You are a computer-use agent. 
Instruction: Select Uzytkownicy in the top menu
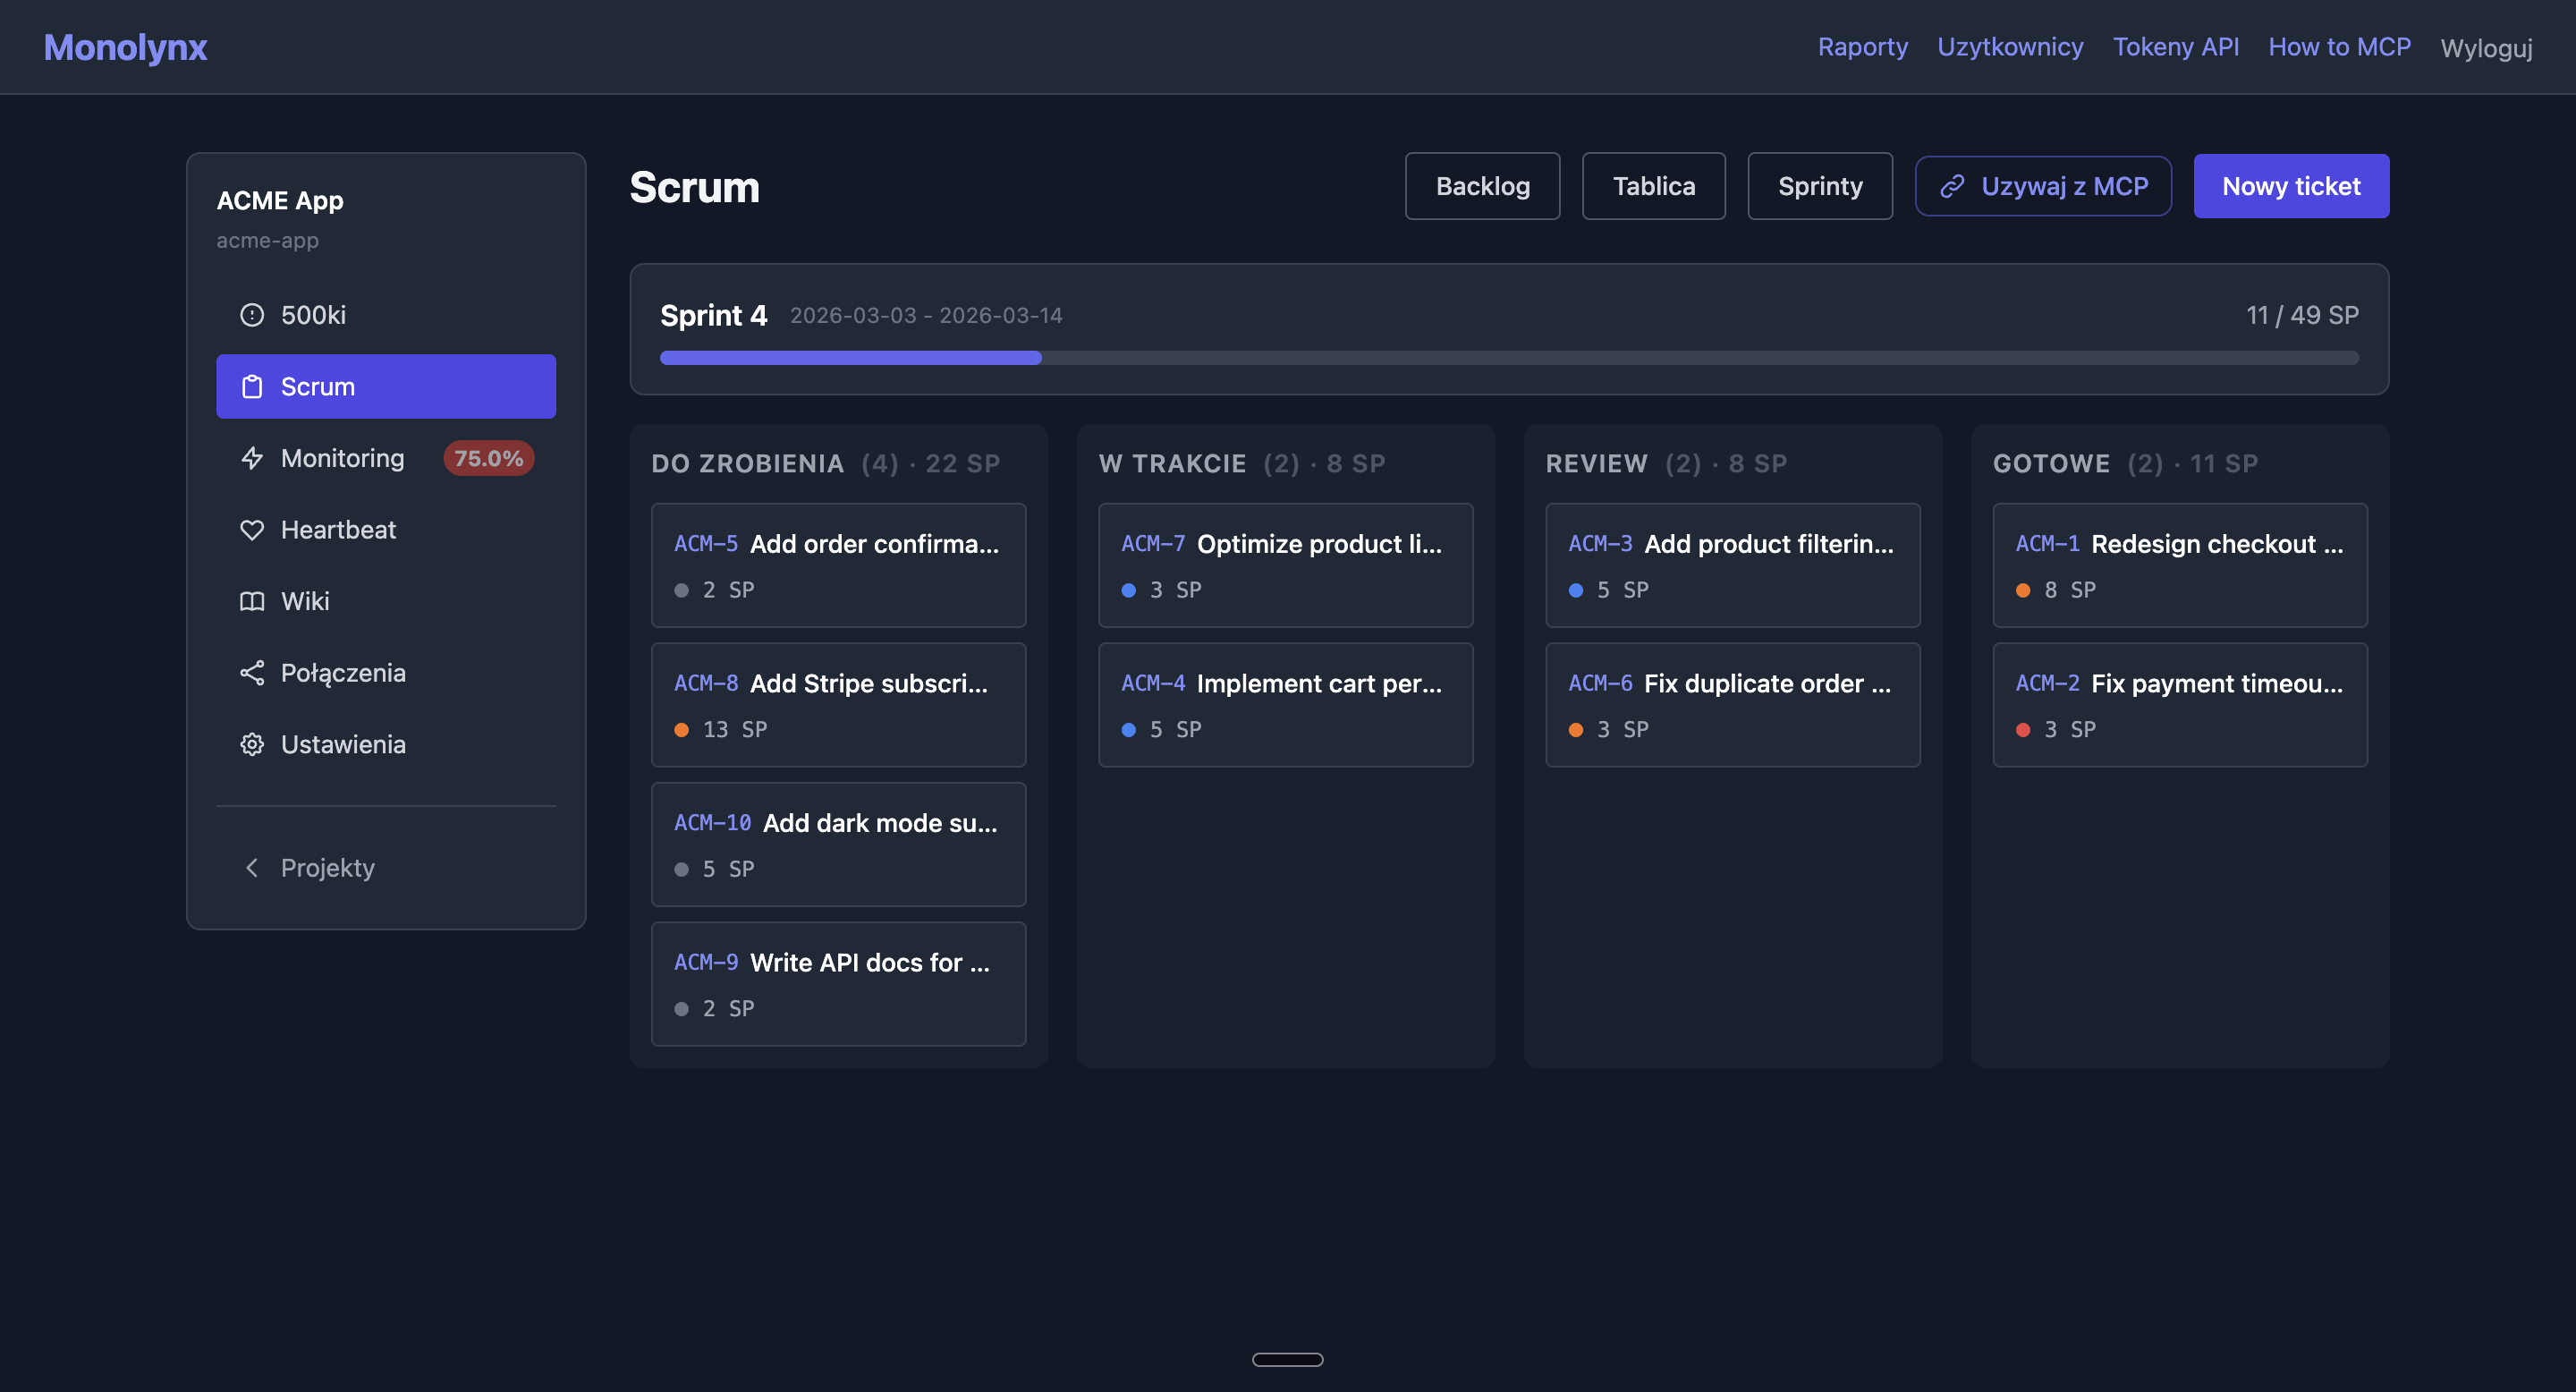coord(2010,46)
